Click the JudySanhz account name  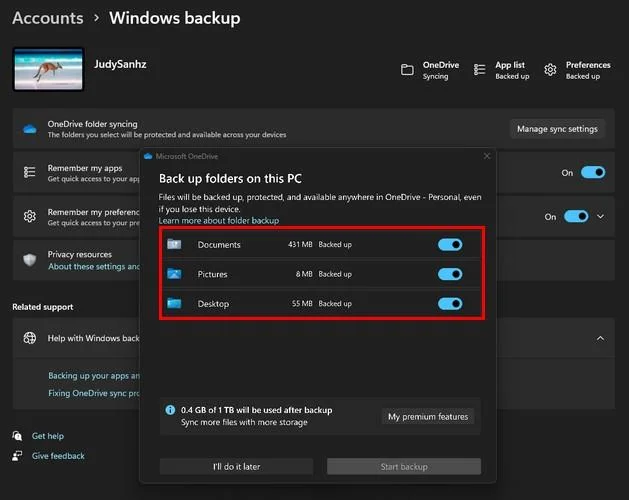[x=120, y=64]
